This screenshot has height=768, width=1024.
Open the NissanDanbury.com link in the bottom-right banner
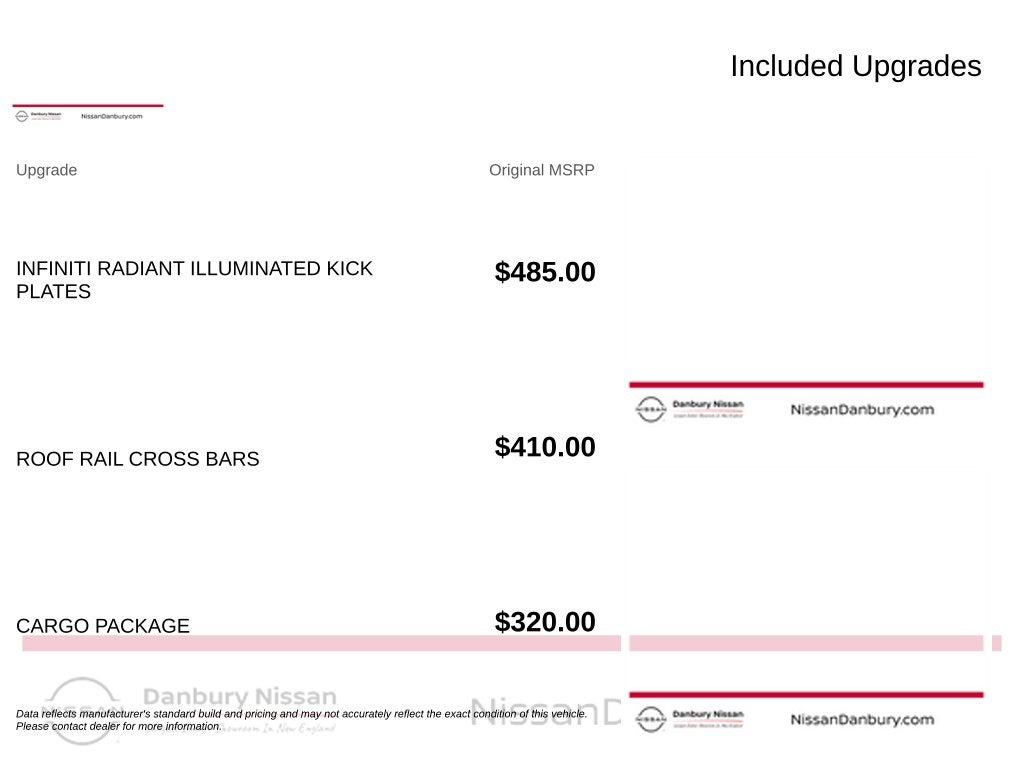pos(862,719)
